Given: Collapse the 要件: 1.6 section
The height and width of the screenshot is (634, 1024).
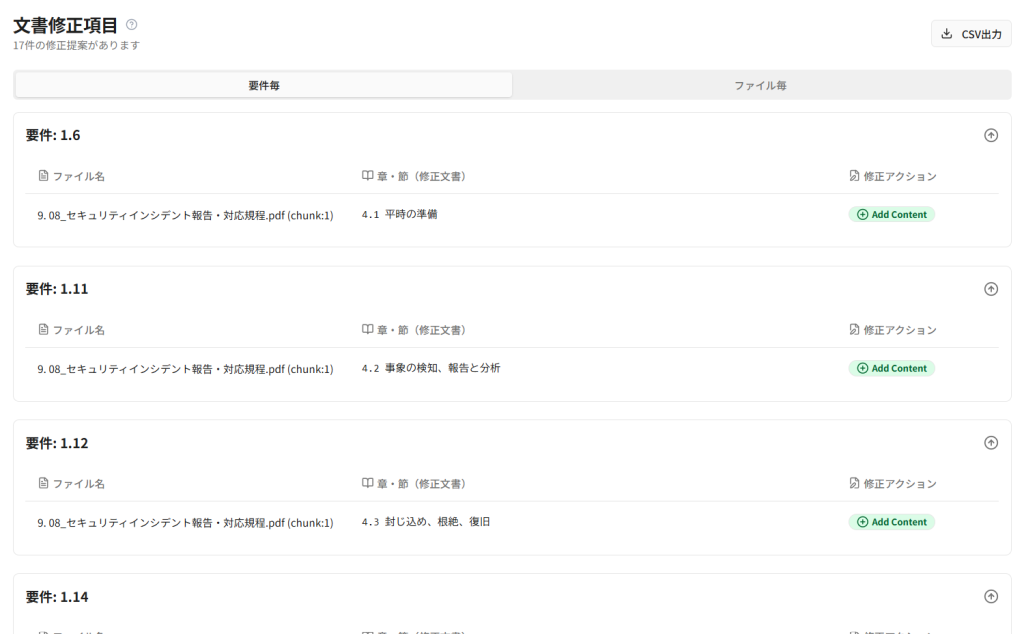Looking at the screenshot, I should coord(990,135).
